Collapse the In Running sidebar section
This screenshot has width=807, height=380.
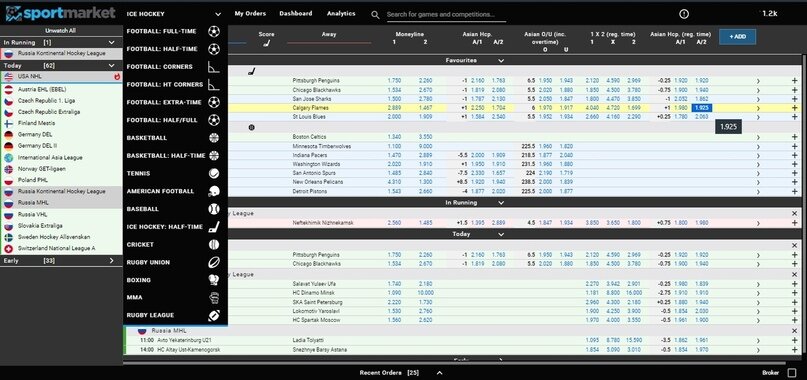(x=111, y=43)
